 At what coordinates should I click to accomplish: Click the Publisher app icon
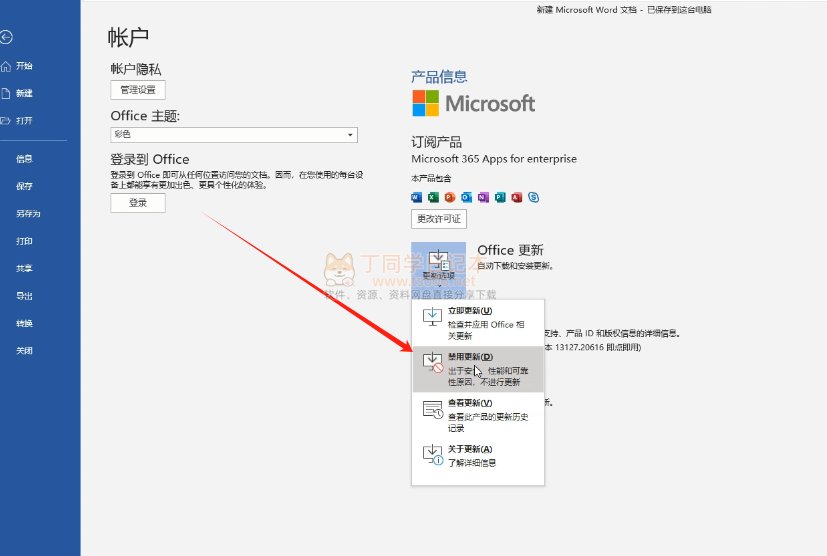coord(500,197)
